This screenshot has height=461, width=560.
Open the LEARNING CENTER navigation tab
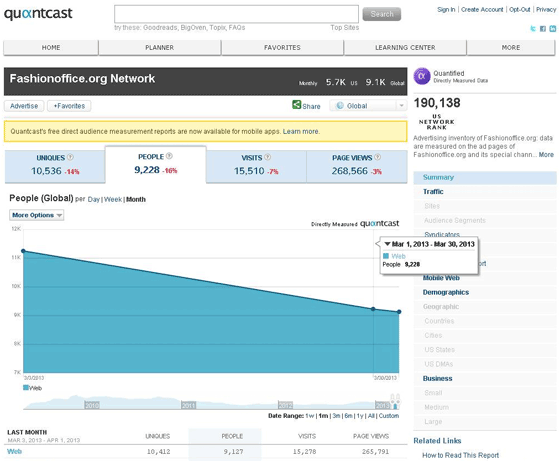click(405, 47)
